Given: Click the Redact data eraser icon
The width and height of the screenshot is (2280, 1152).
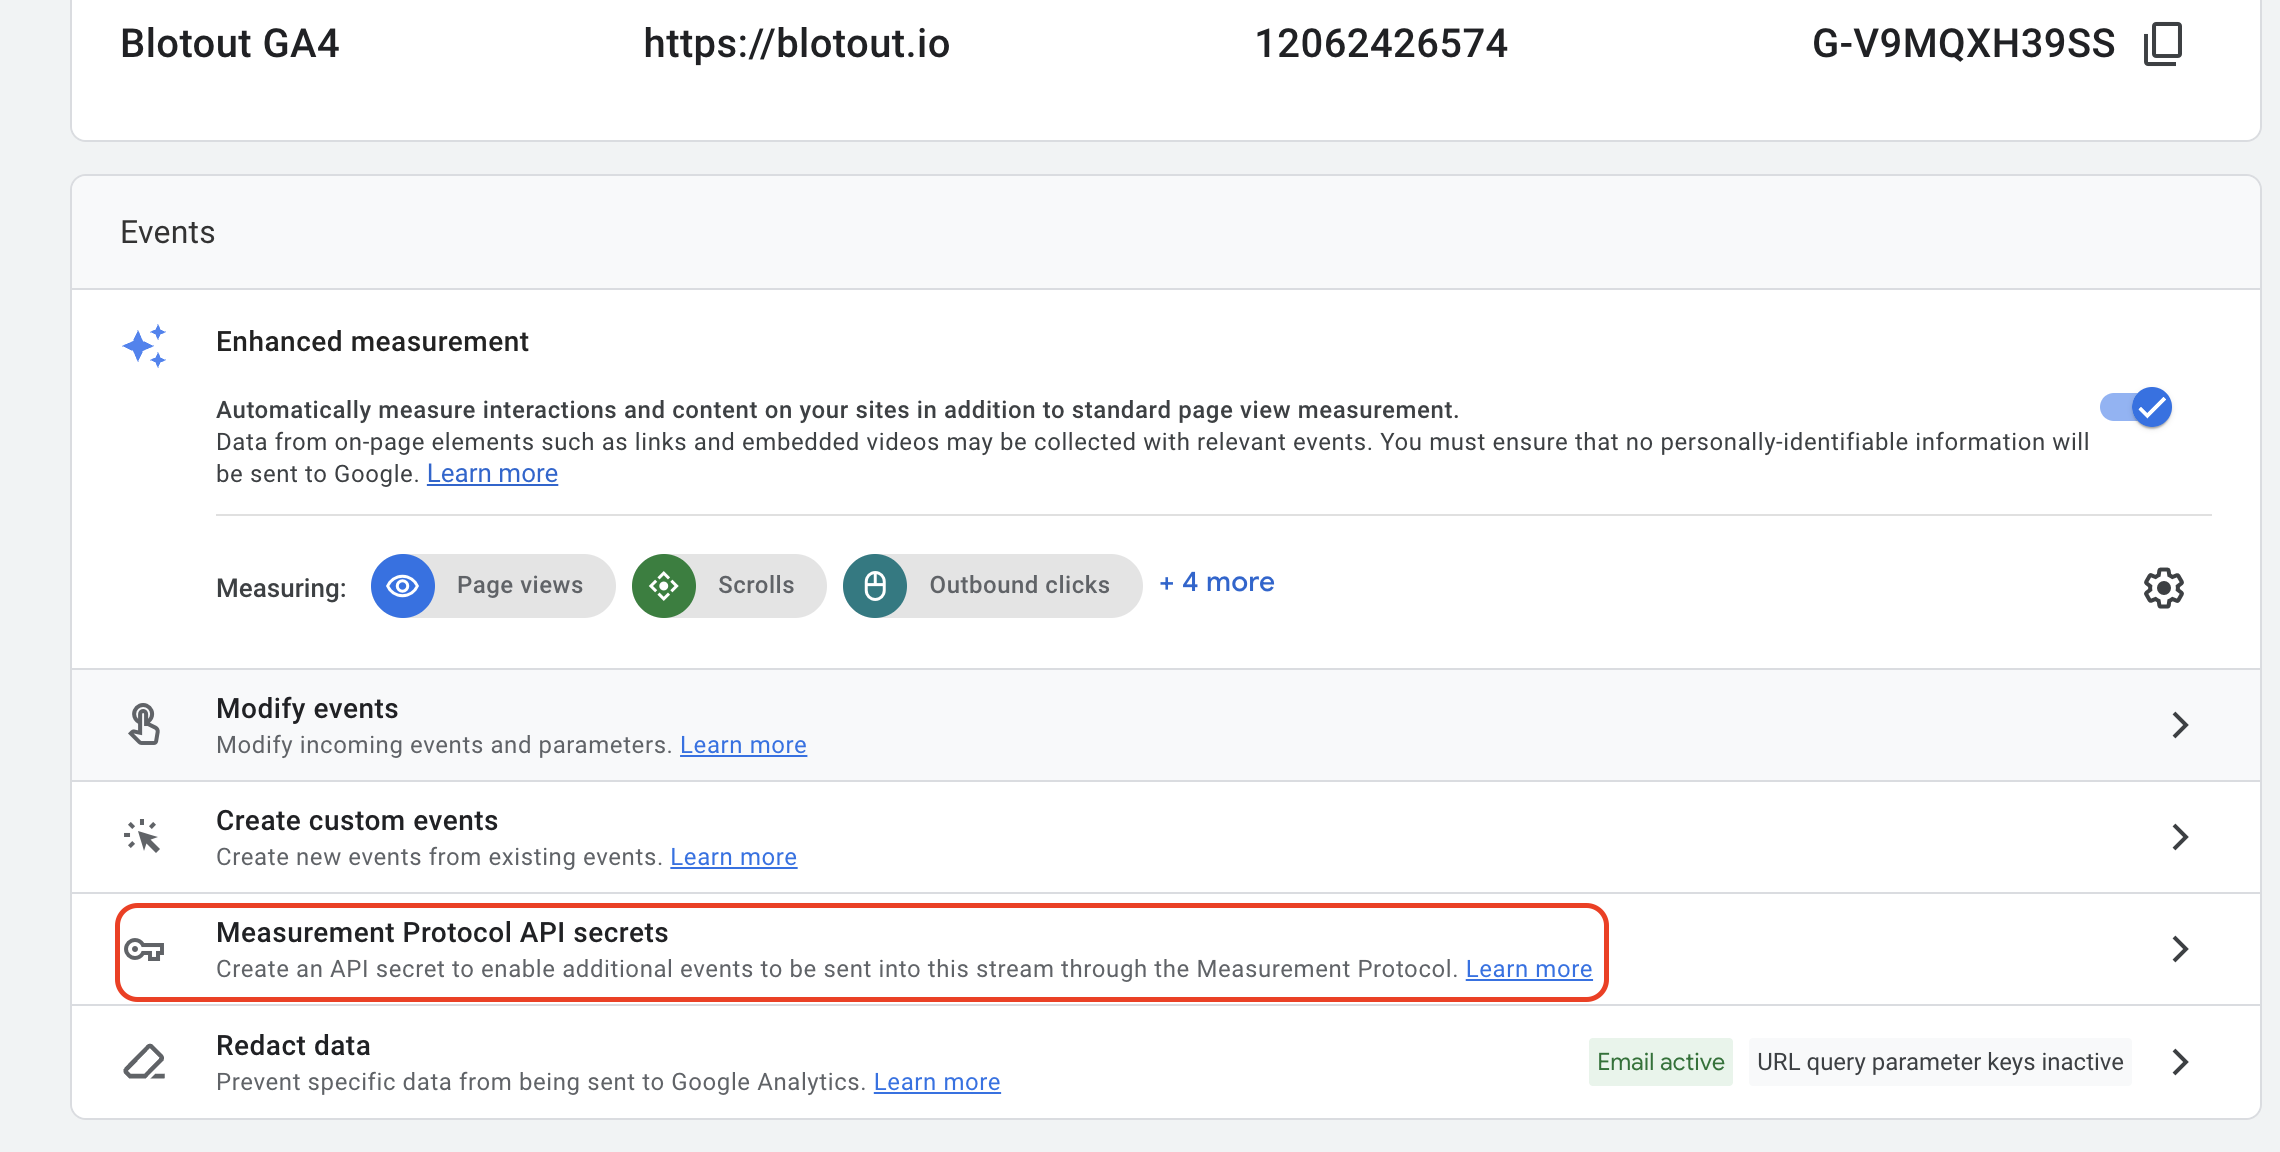Looking at the screenshot, I should tap(144, 1062).
